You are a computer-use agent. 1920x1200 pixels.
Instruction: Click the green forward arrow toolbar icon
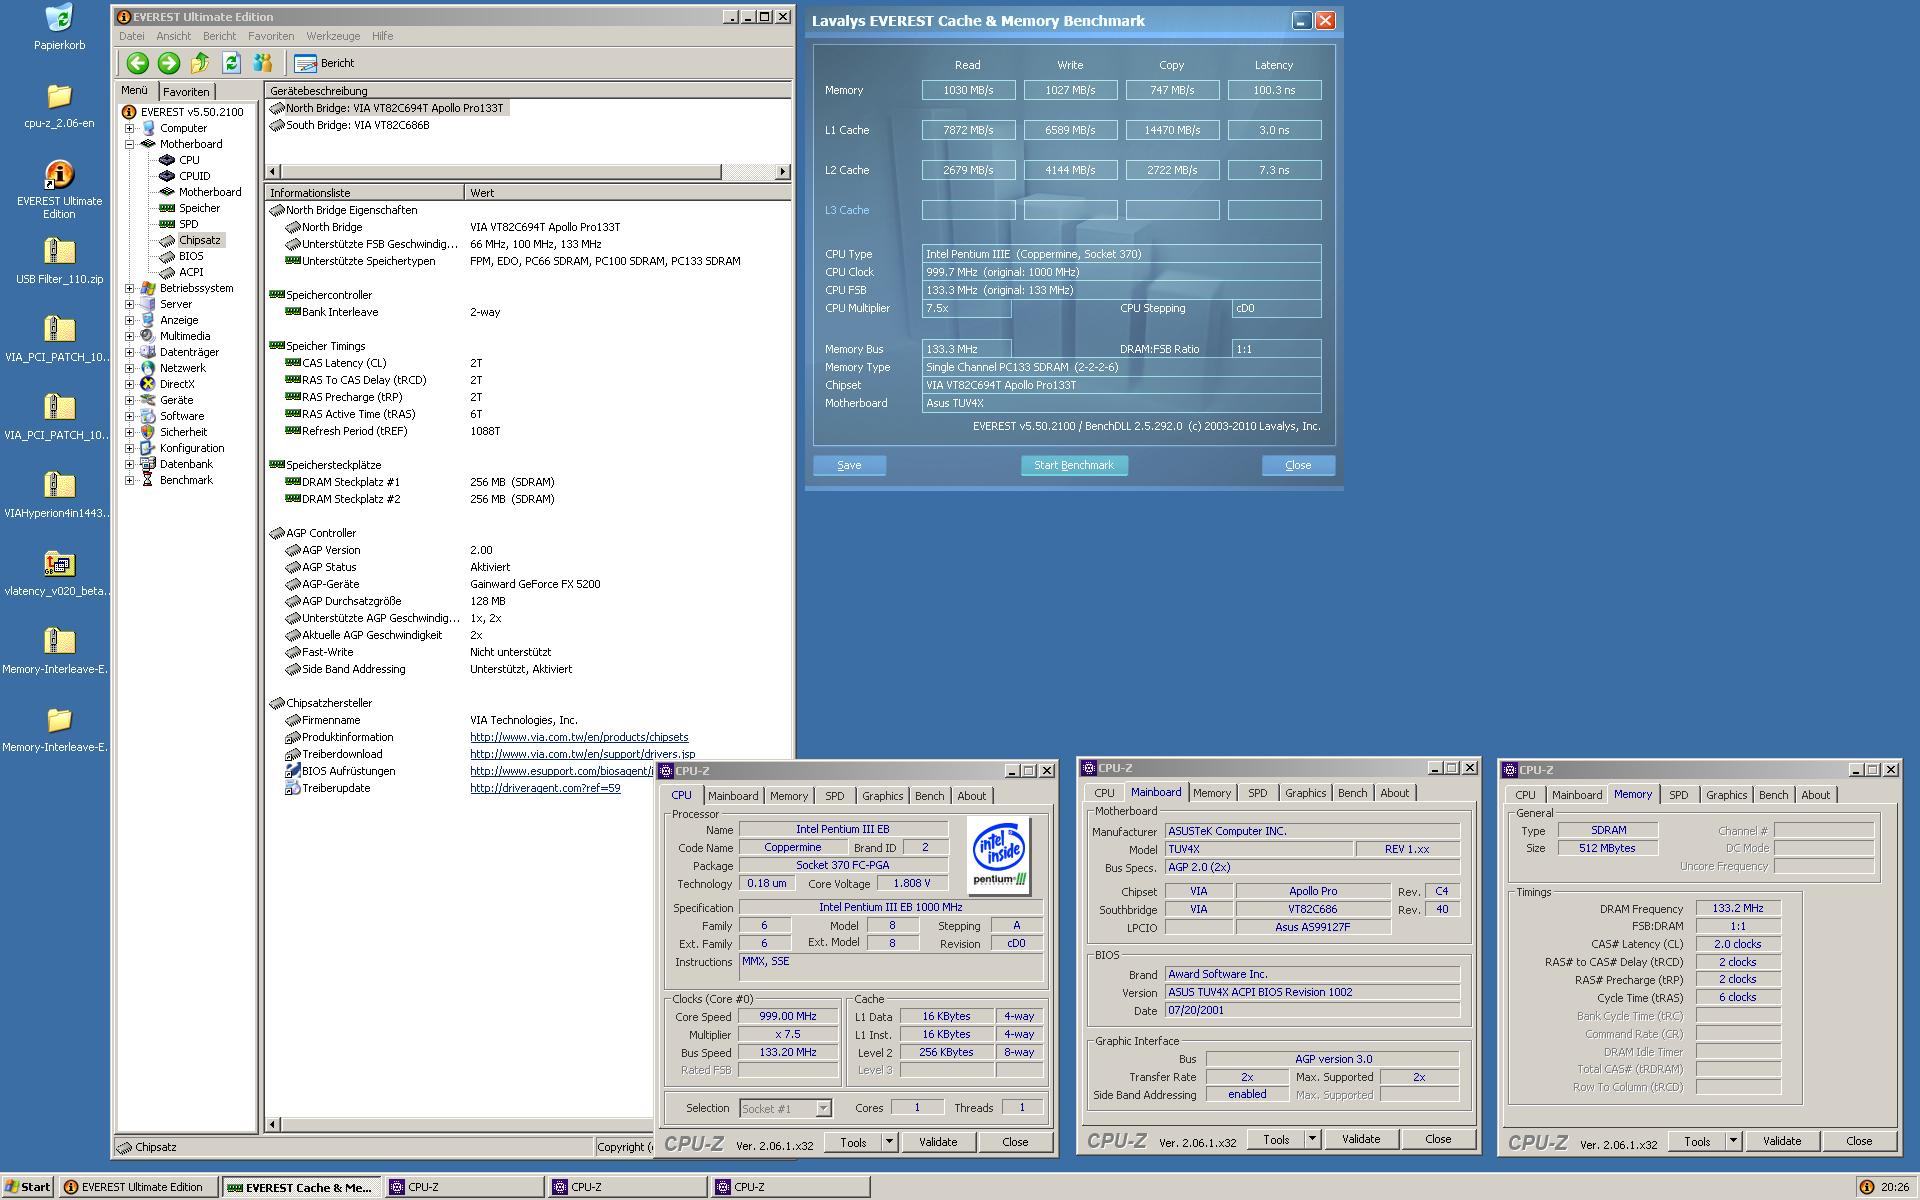tap(169, 63)
